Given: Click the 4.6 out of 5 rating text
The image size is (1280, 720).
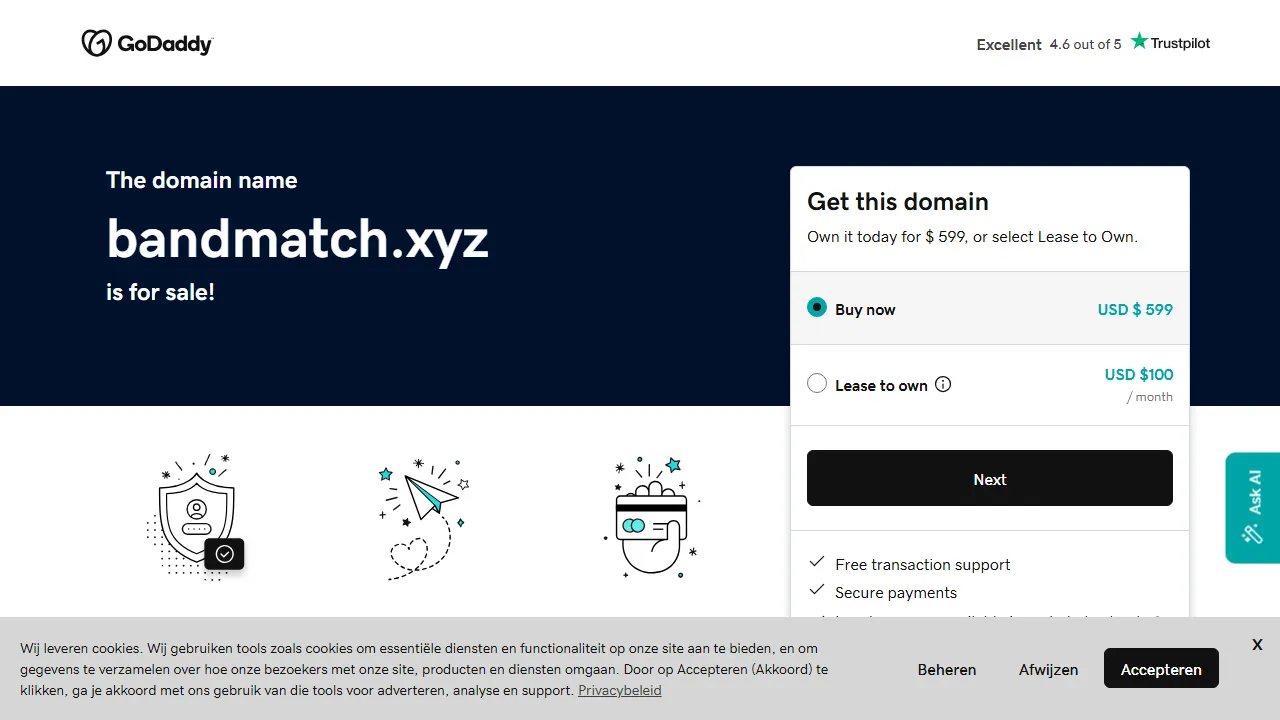Looking at the screenshot, I should 1084,44.
